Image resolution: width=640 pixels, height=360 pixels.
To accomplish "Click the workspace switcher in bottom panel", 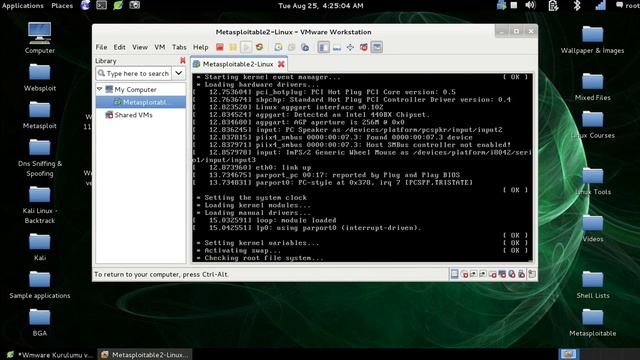I will [x=568, y=354].
